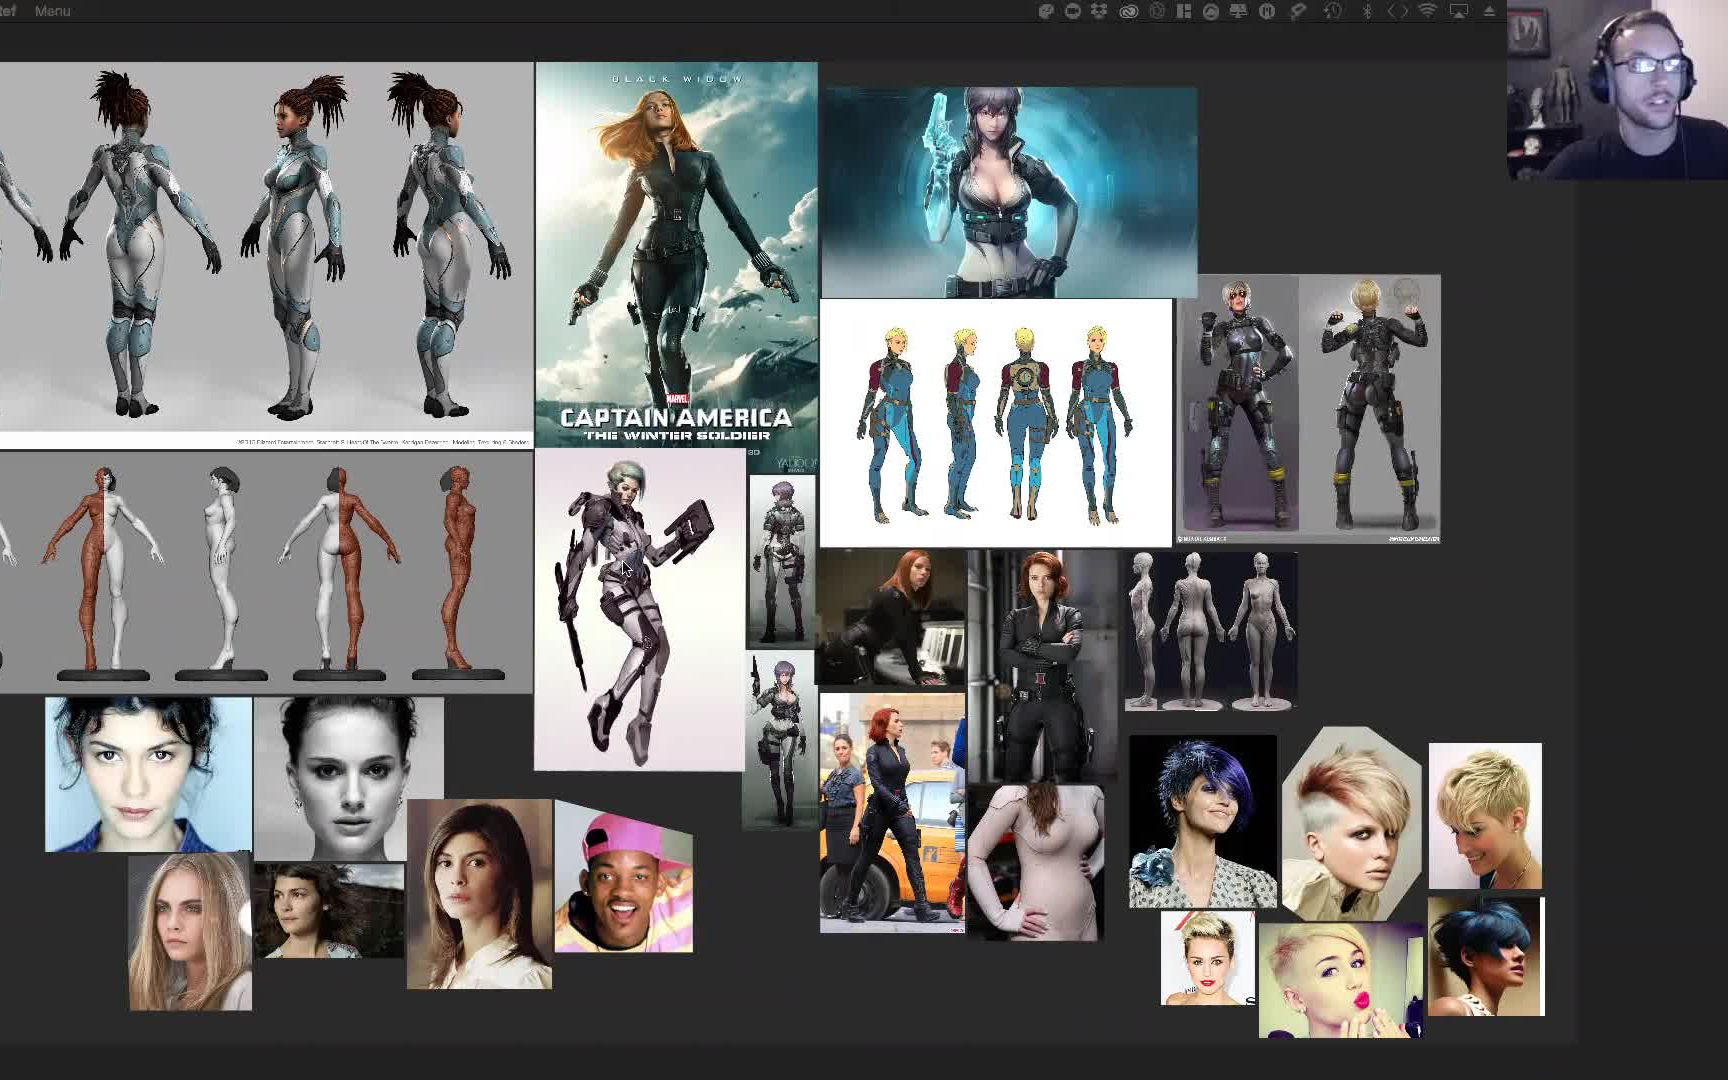1728x1080 pixels.
Task: Open Adobe Creative Cloud menu bar icon
Action: tap(1129, 11)
